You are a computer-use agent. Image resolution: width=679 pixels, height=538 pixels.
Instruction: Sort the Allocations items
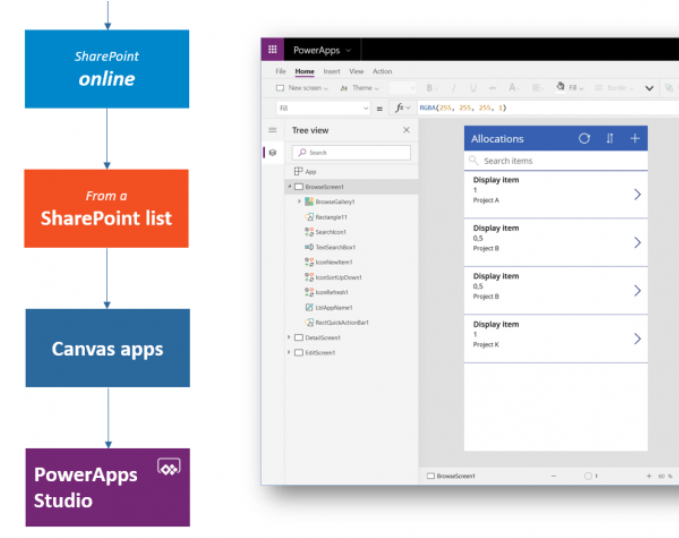coord(610,139)
